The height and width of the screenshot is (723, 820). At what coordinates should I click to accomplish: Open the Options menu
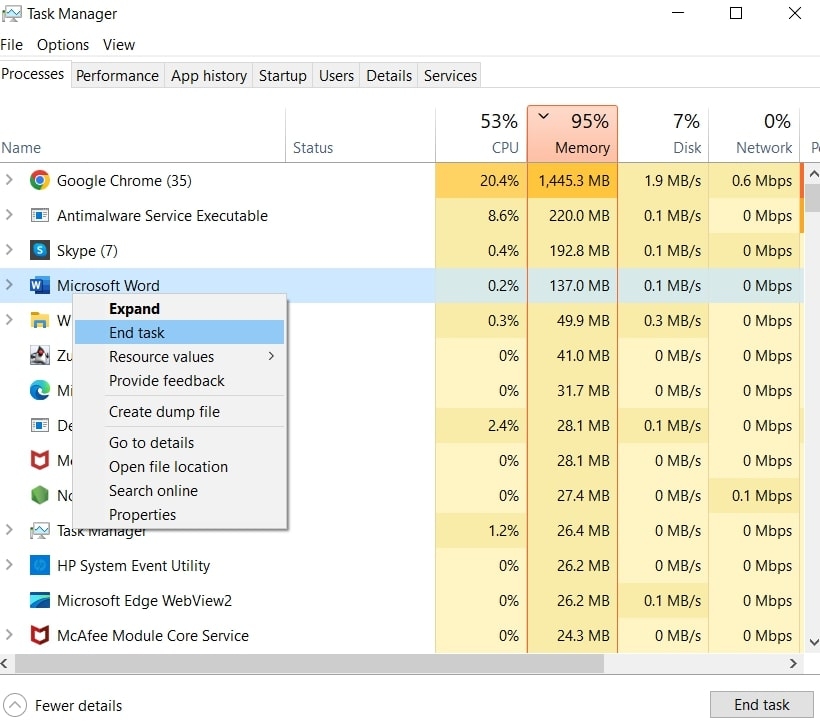[63, 45]
